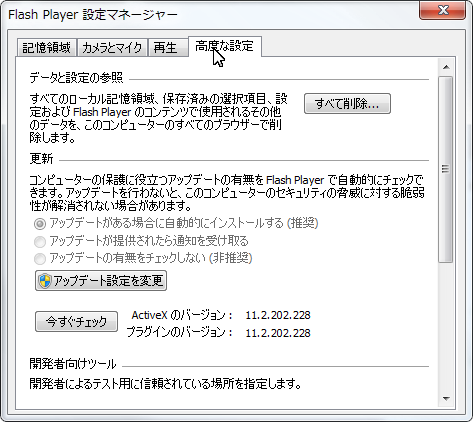
Task: Select the 高度な設定 tab
Action: click(225, 46)
